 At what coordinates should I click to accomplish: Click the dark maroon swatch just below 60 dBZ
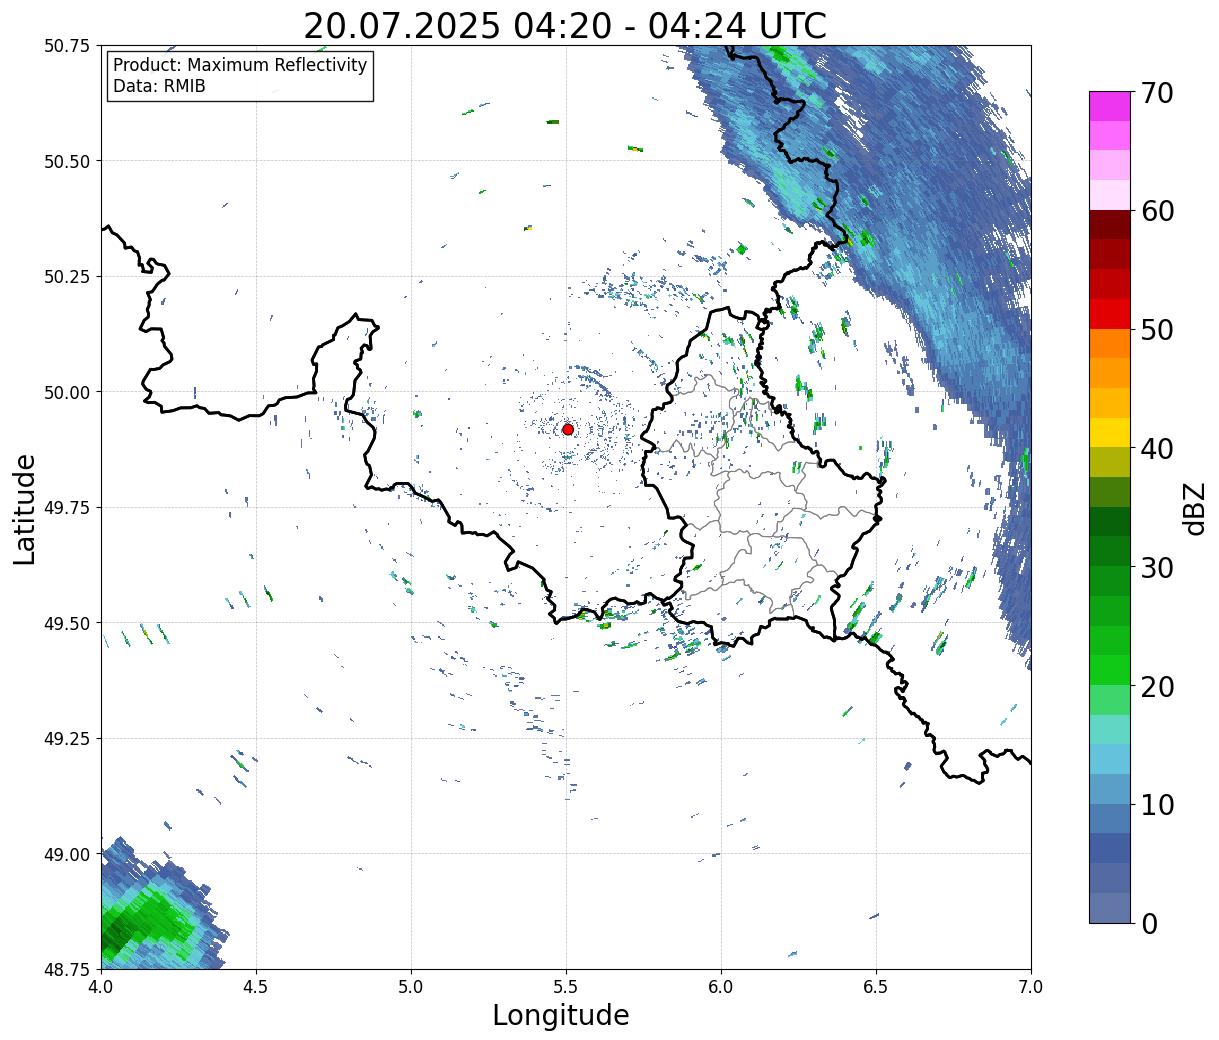point(1110,225)
